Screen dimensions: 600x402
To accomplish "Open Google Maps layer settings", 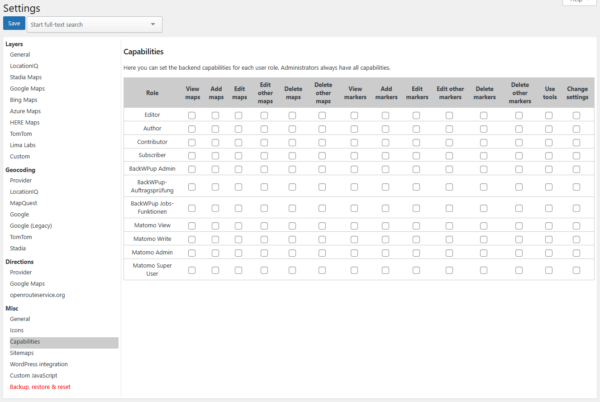I will coord(28,88).
